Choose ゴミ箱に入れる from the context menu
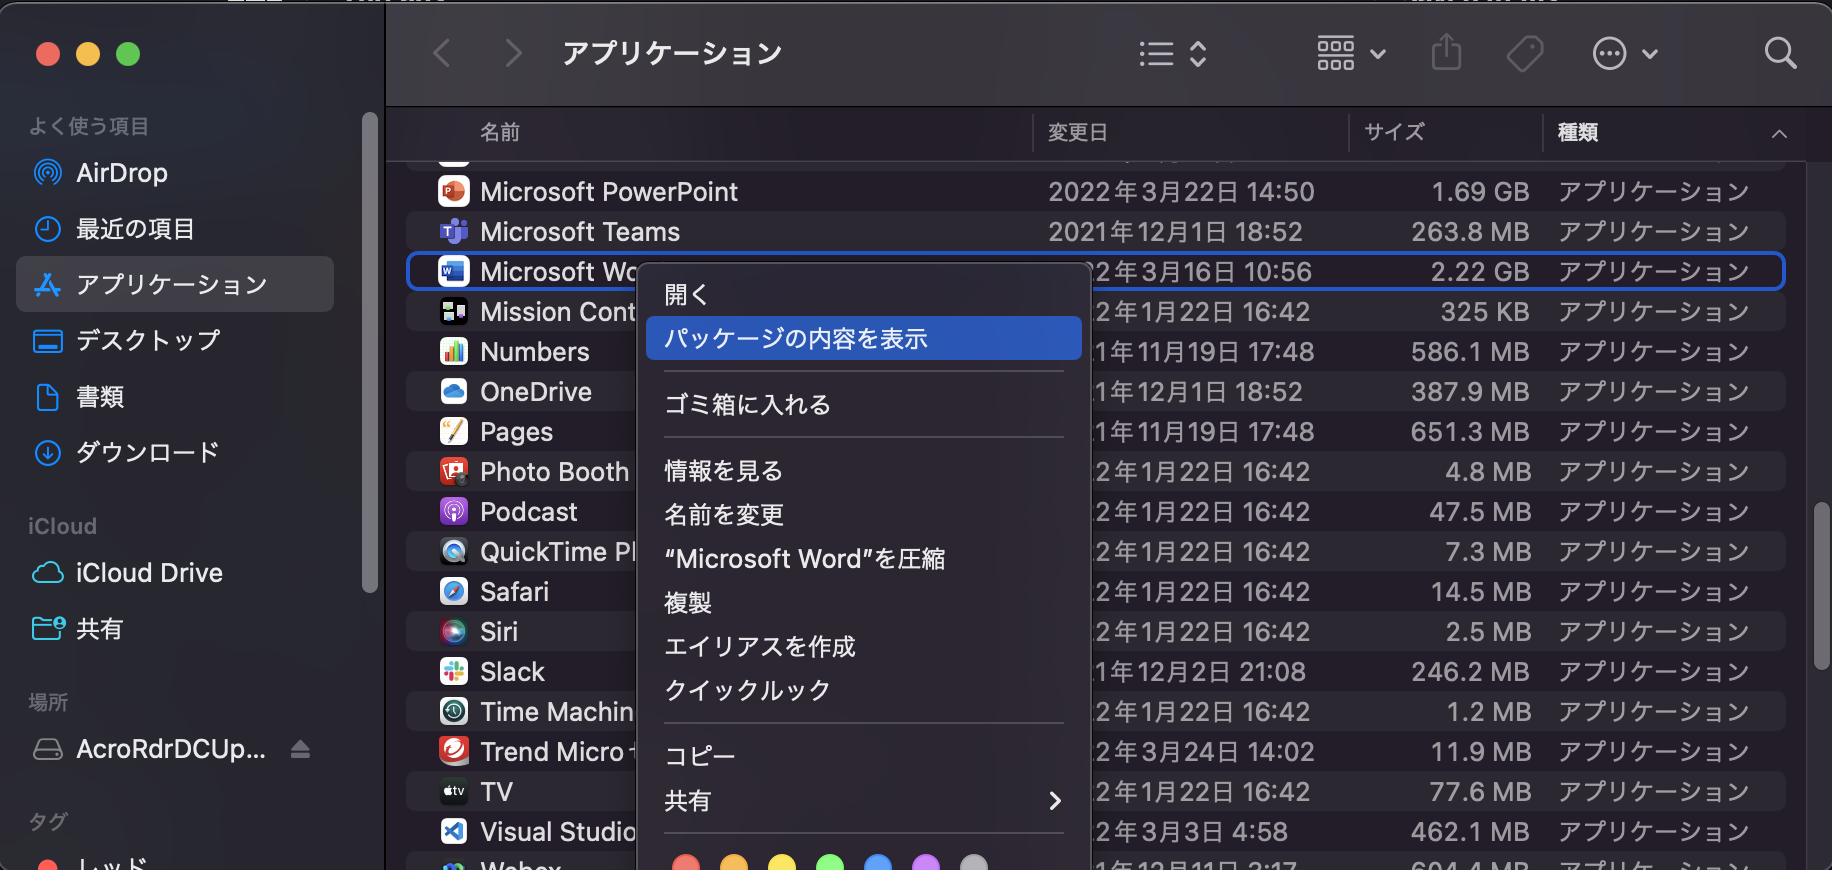This screenshot has width=1832, height=870. point(864,404)
